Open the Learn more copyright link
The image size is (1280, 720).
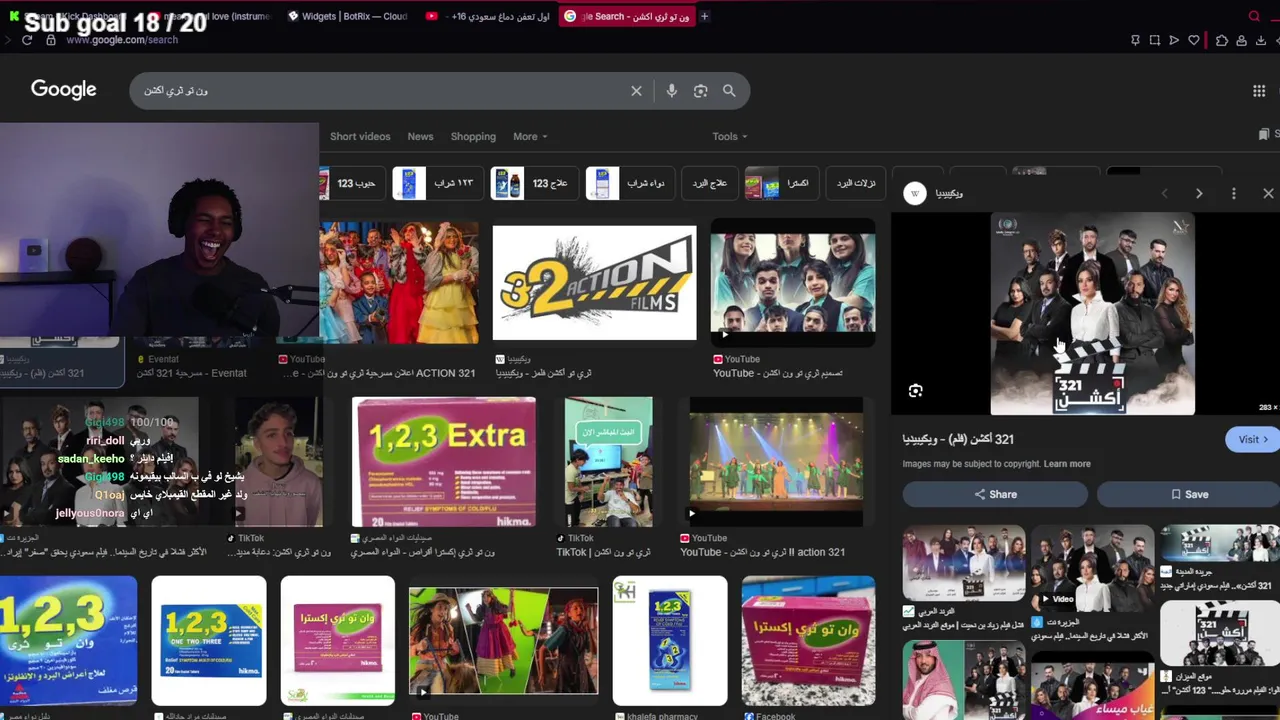click(1067, 464)
